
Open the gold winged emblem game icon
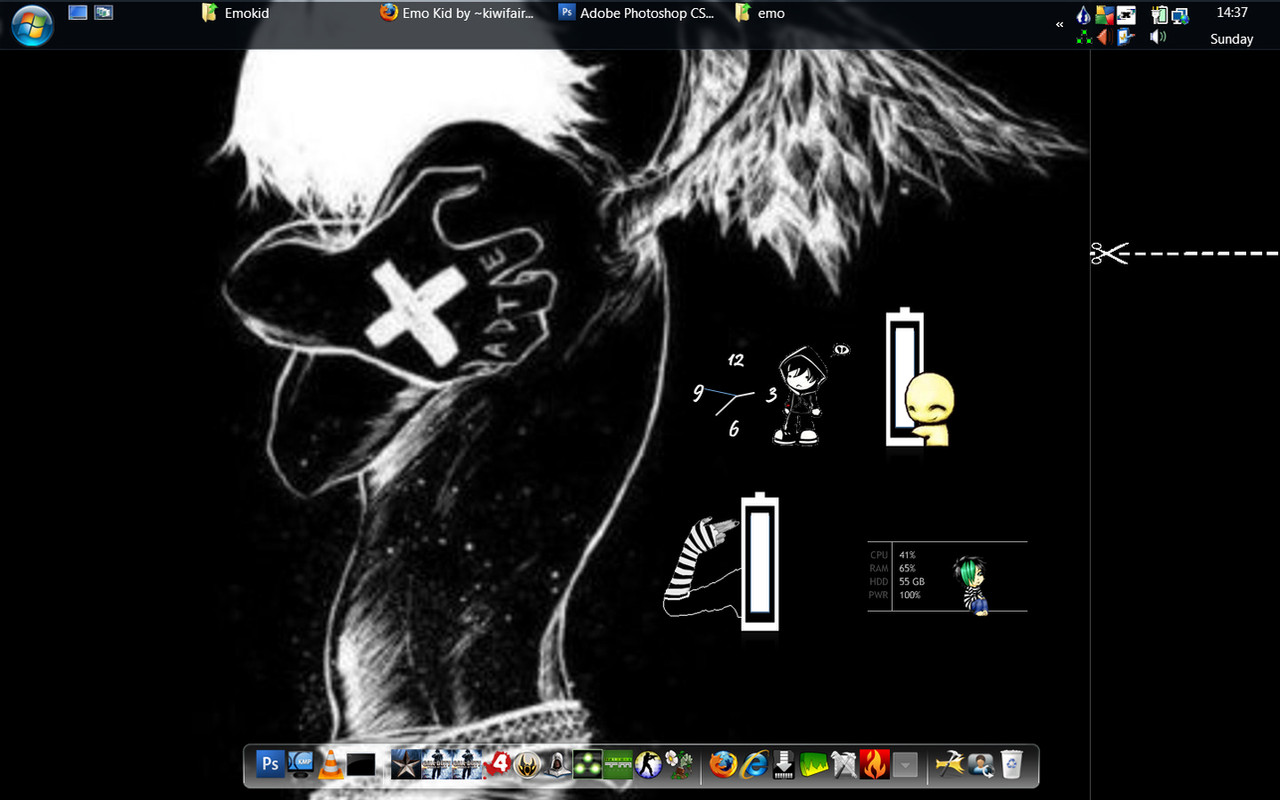click(x=527, y=765)
